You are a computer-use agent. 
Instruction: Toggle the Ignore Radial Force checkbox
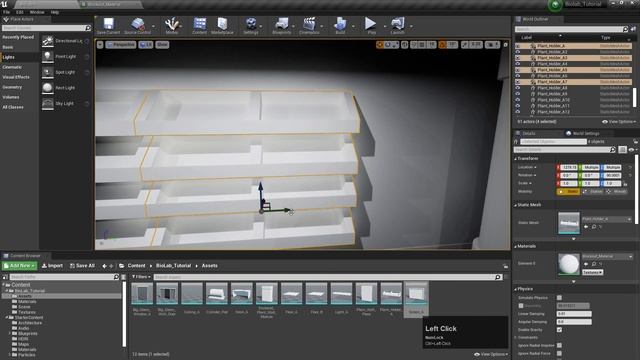559,353
